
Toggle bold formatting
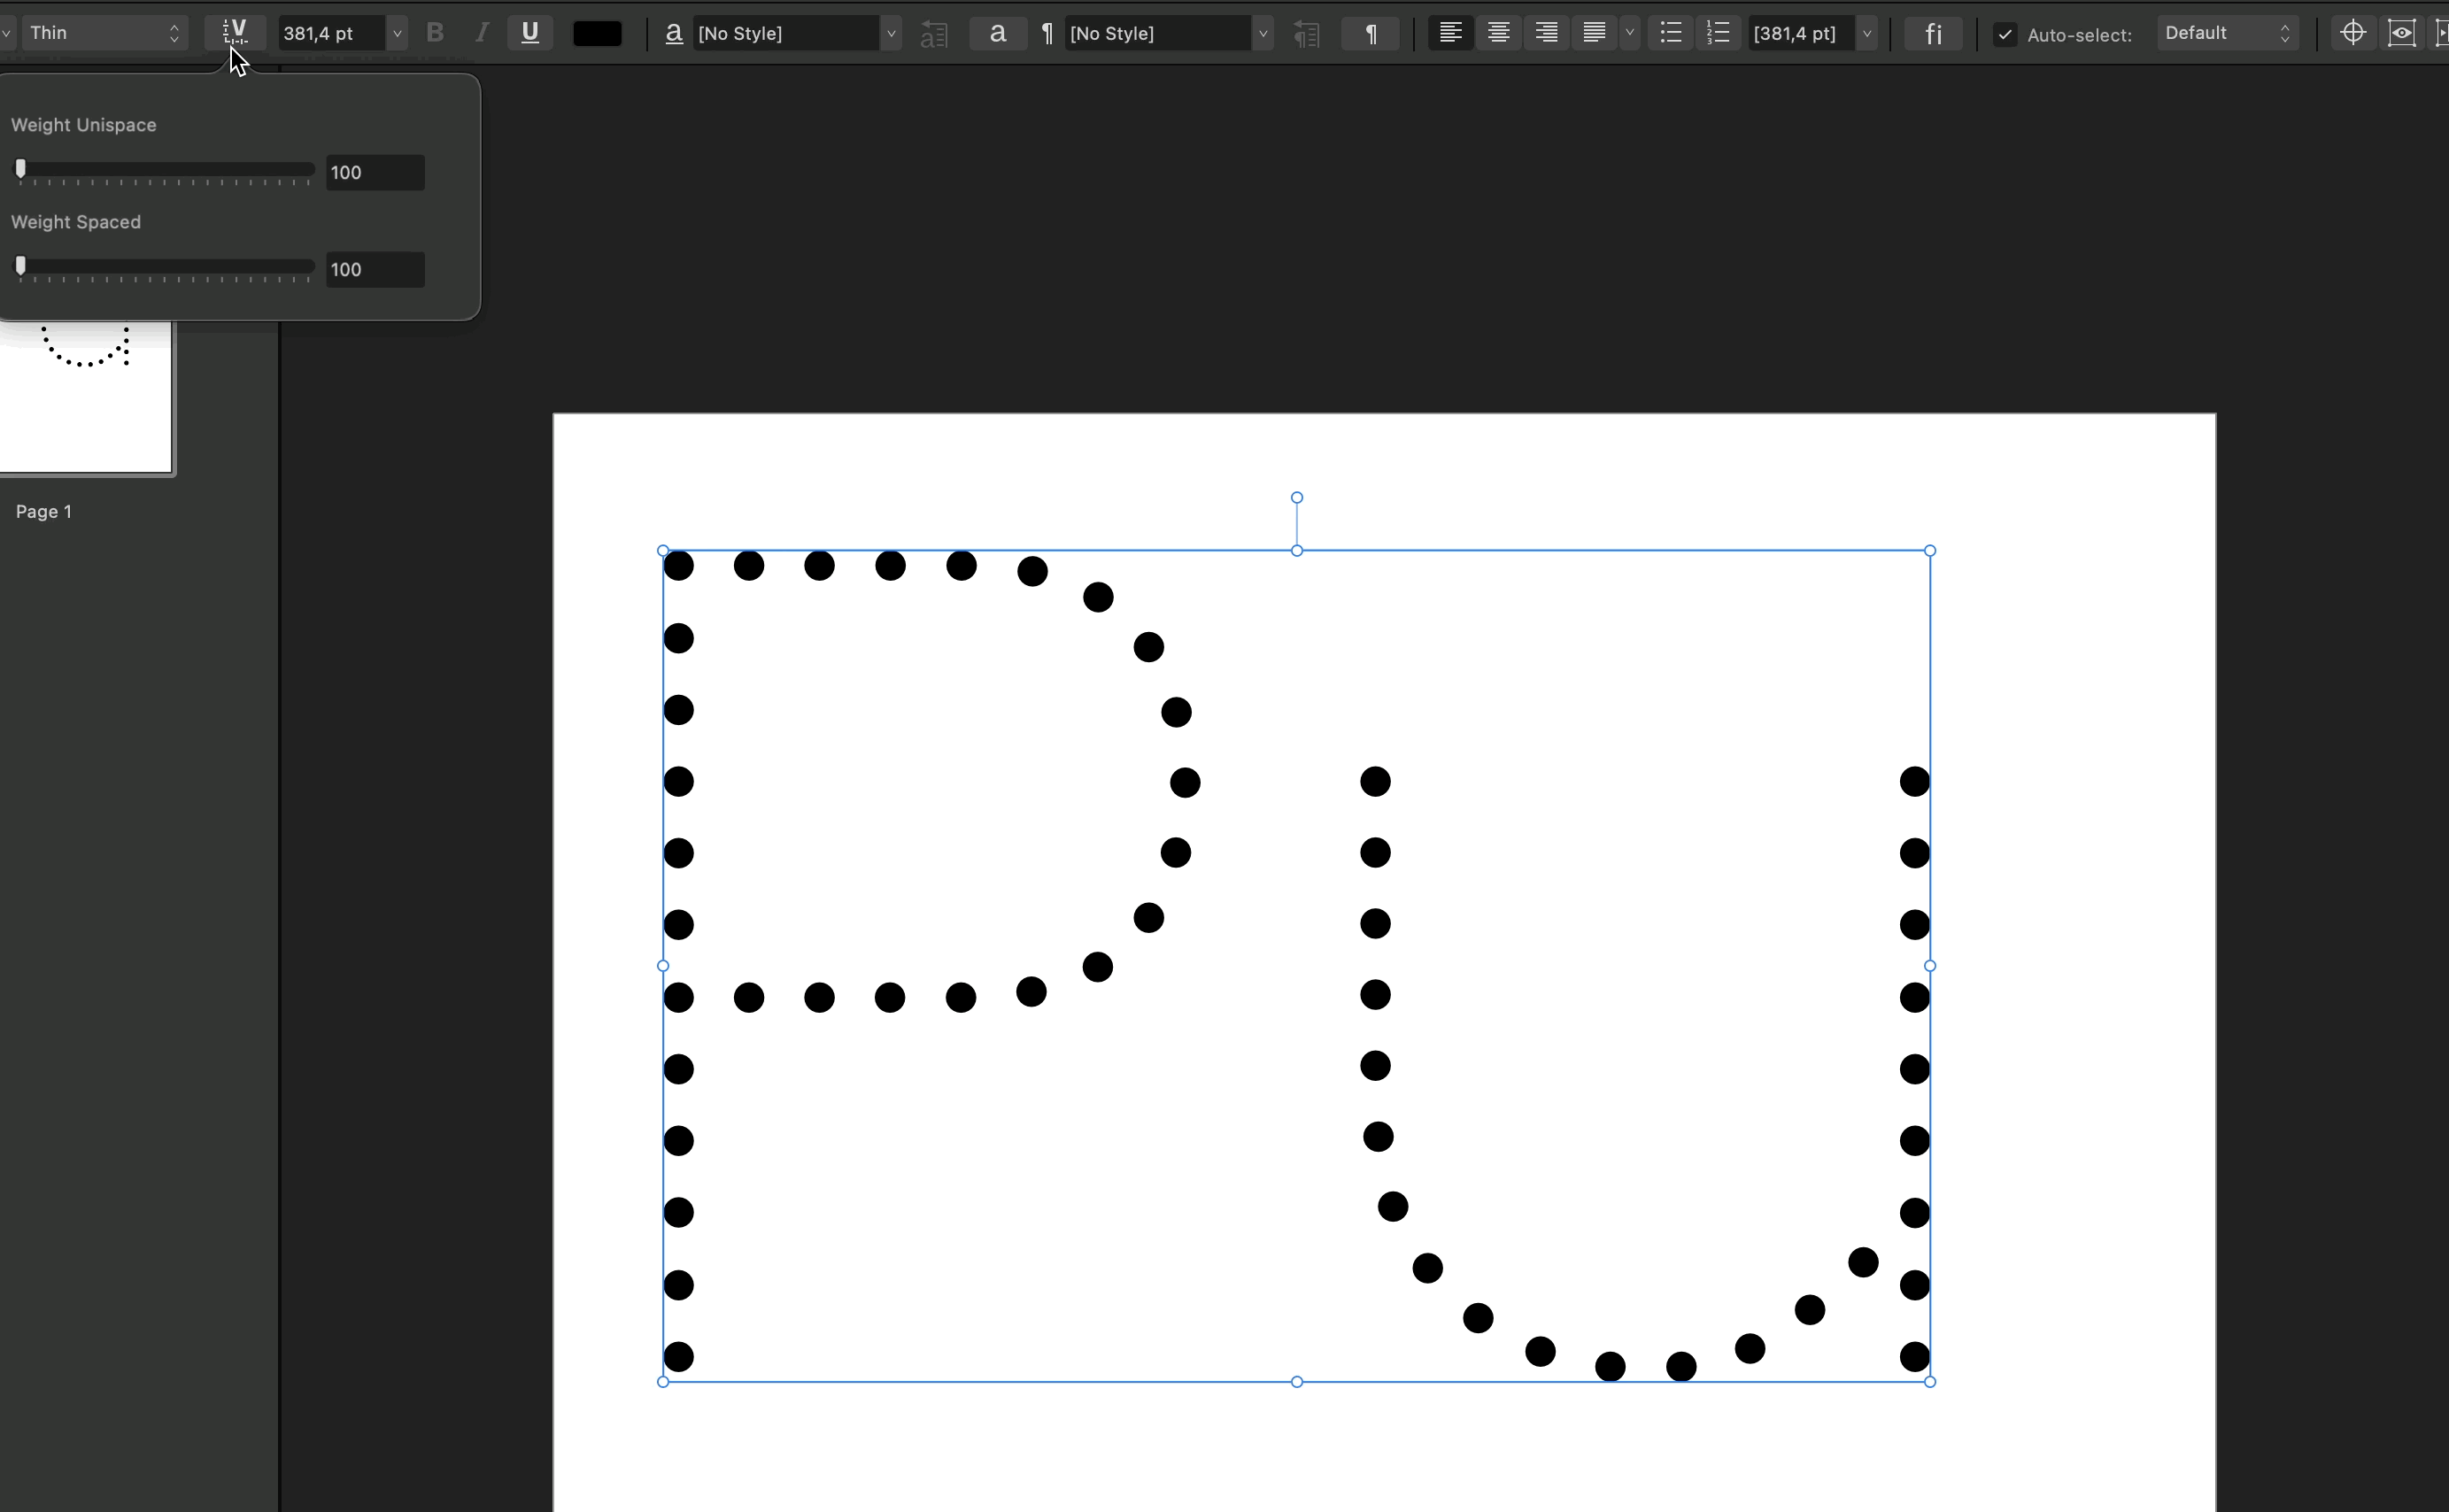click(435, 33)
